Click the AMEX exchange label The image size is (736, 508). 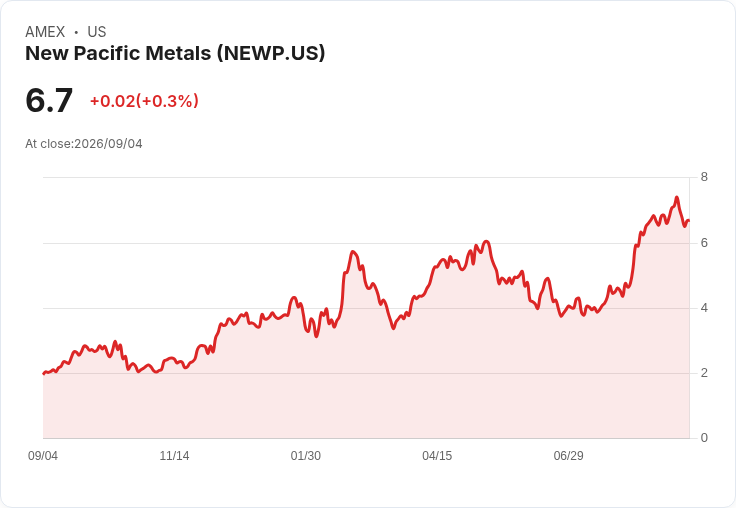click(x=45, y=32)
